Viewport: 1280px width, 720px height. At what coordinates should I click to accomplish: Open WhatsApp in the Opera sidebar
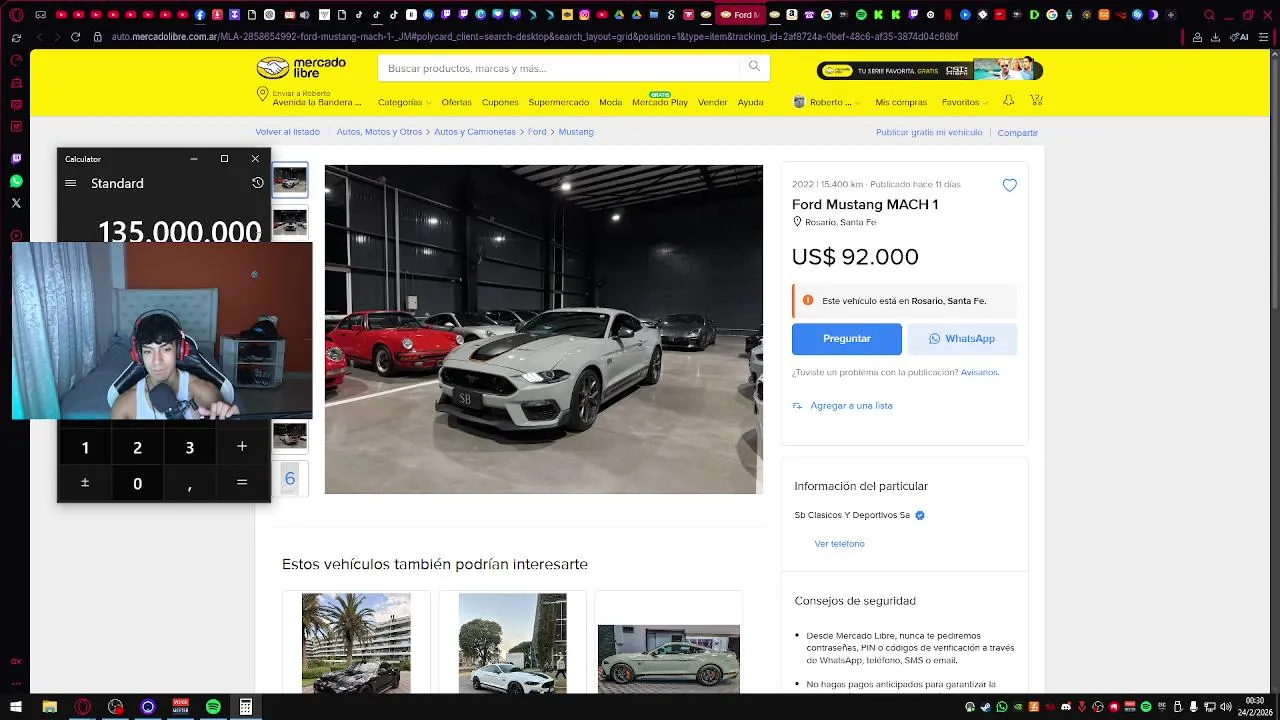(16, 181)
